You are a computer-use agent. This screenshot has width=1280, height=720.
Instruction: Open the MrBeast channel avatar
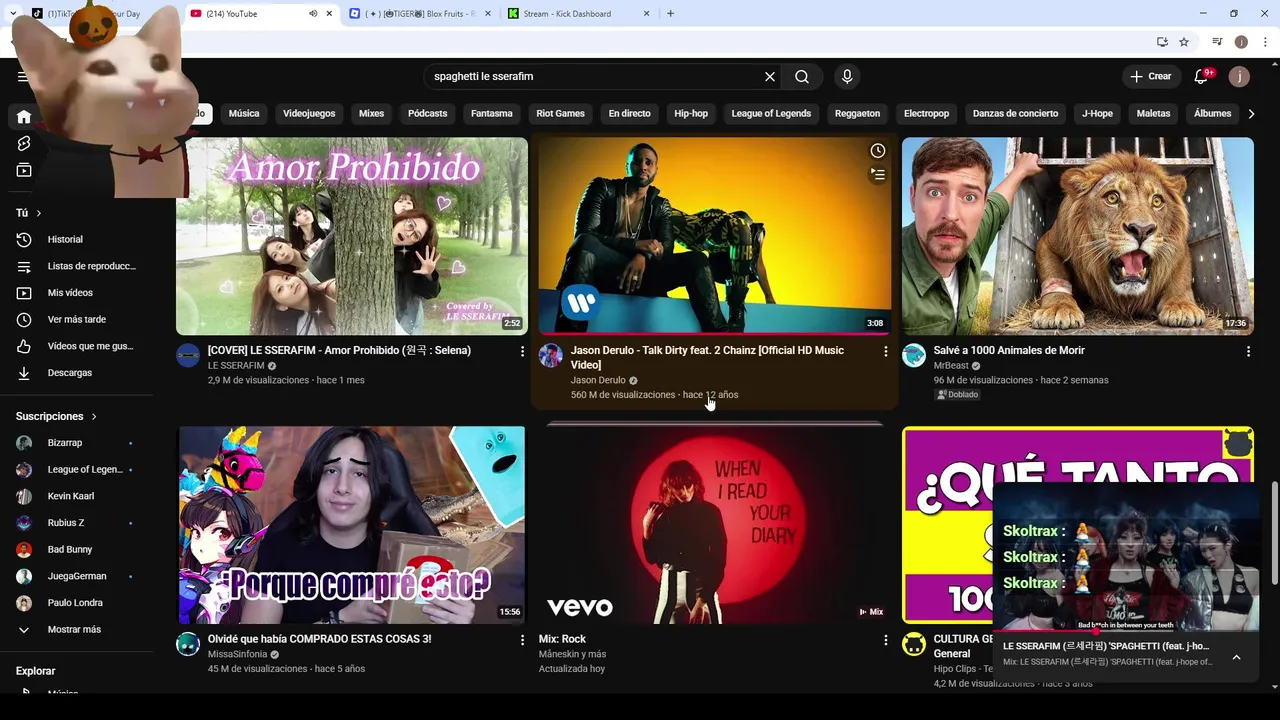[914, 356]
